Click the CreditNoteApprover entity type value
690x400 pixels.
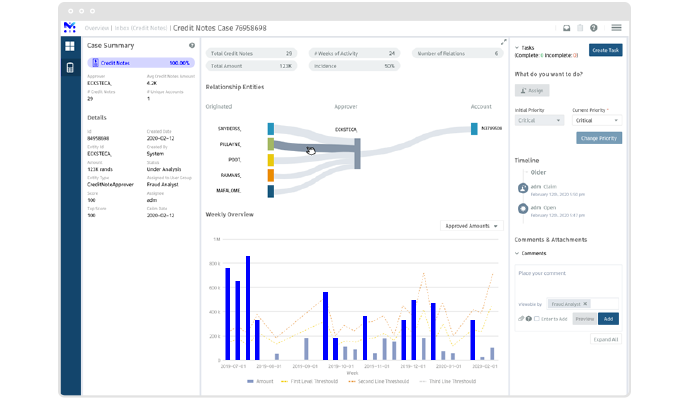[x=110, y=184]
